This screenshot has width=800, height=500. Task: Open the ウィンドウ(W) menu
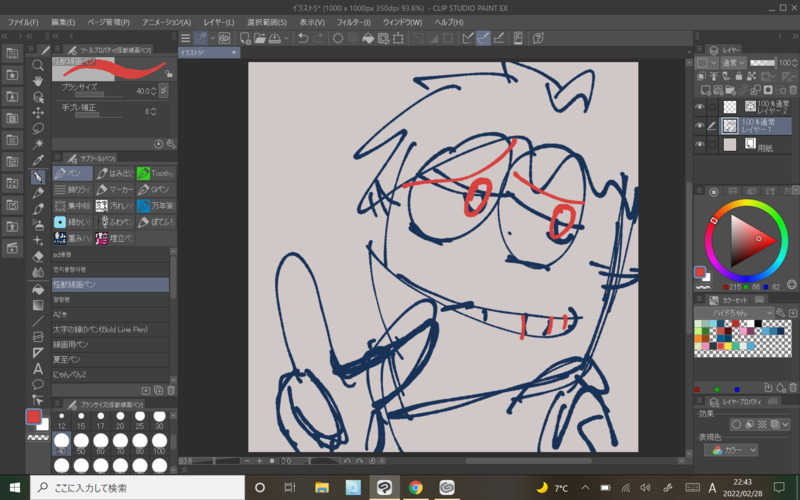tap(403, 22)
